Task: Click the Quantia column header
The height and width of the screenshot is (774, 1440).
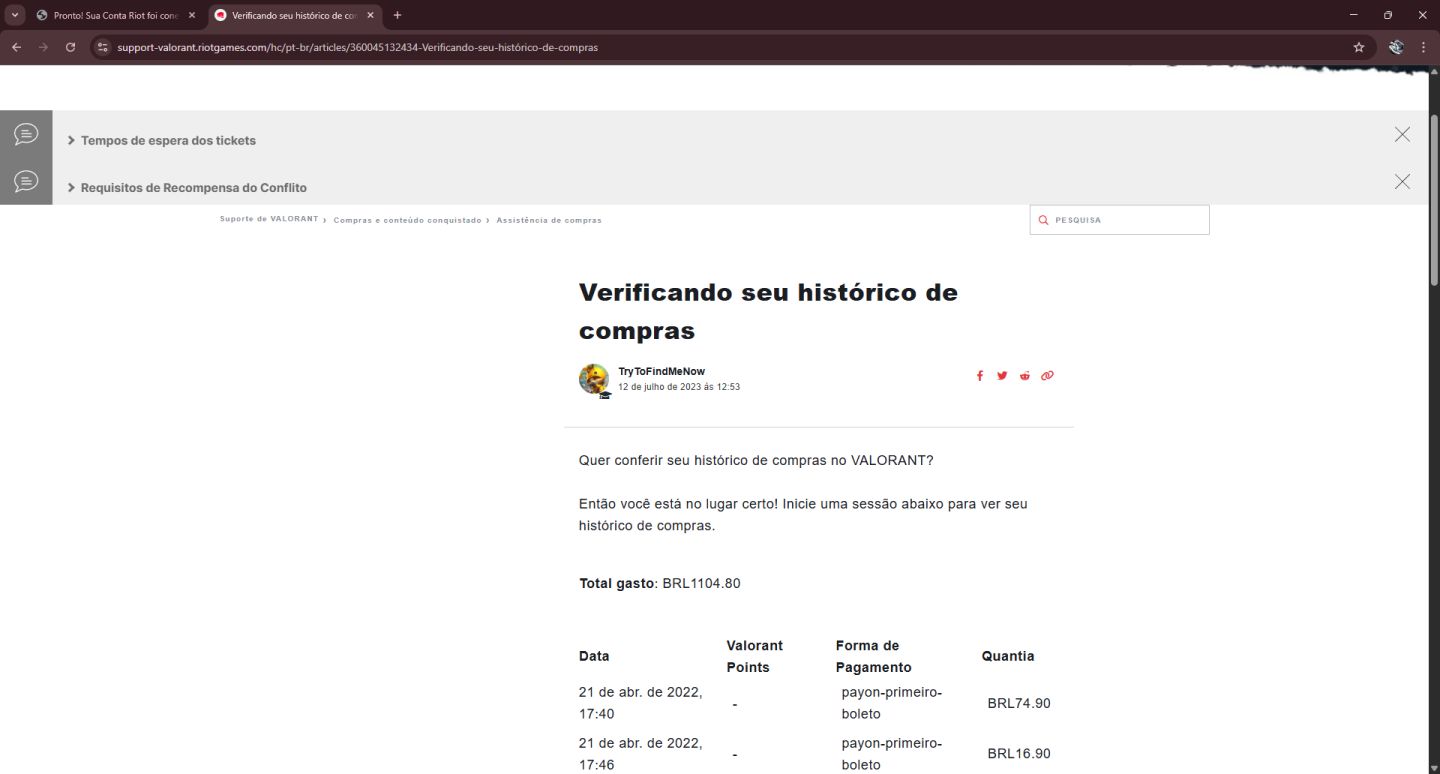Action: (x=1008, y=656)
